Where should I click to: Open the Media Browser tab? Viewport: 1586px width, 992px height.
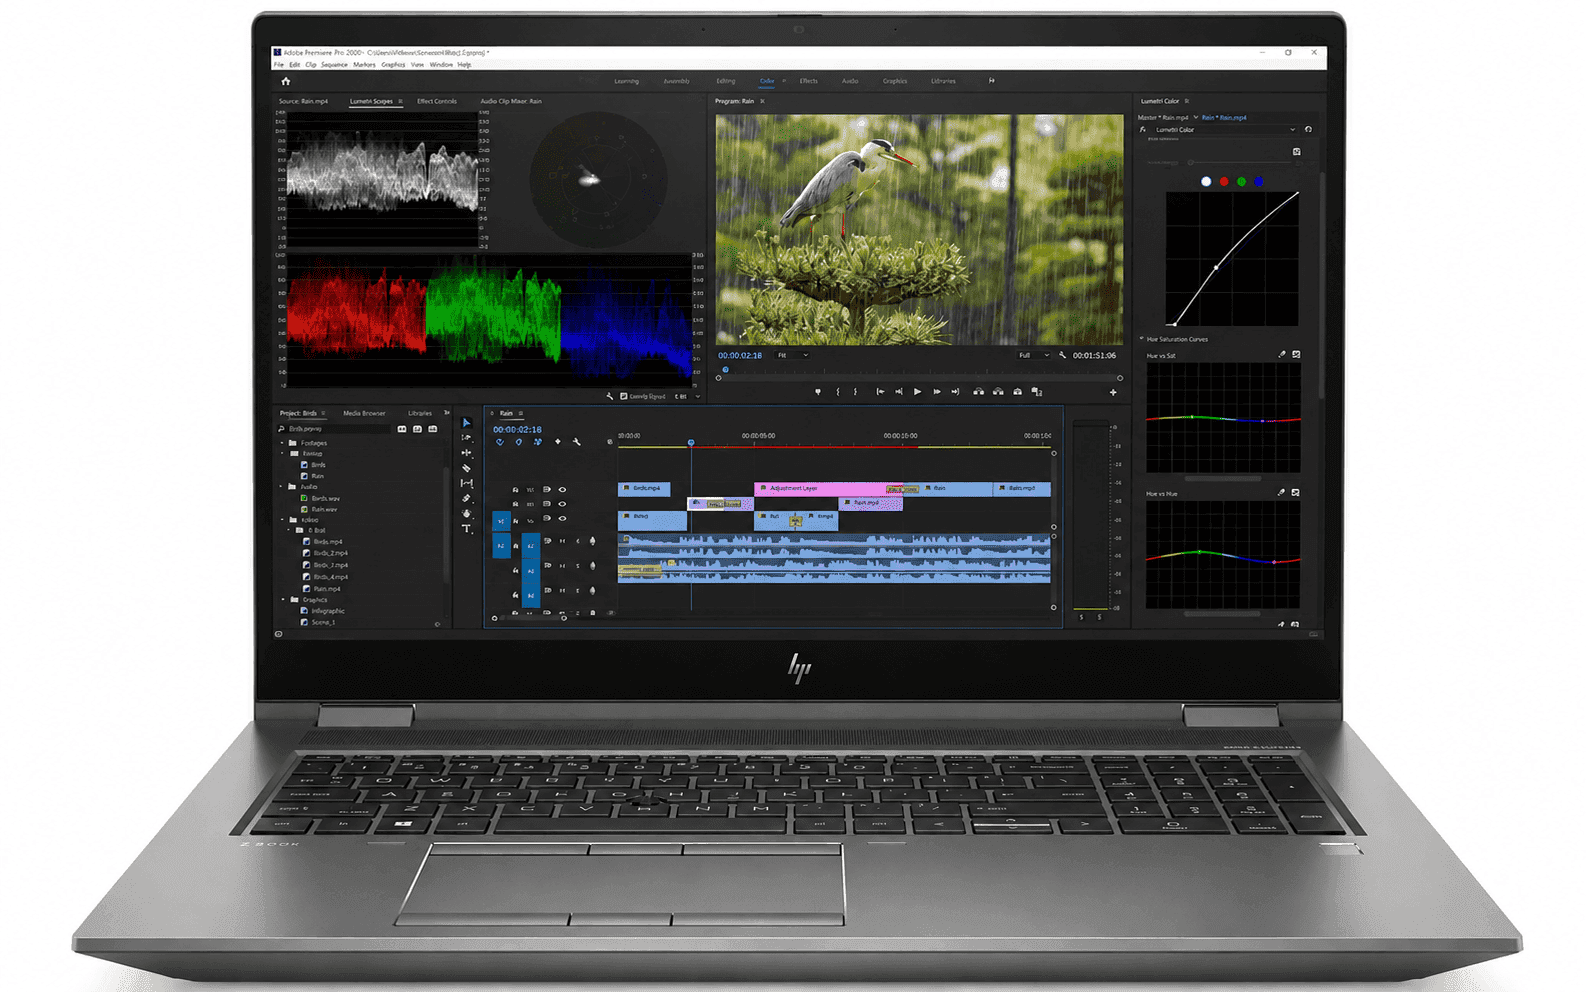pos(364,413)
